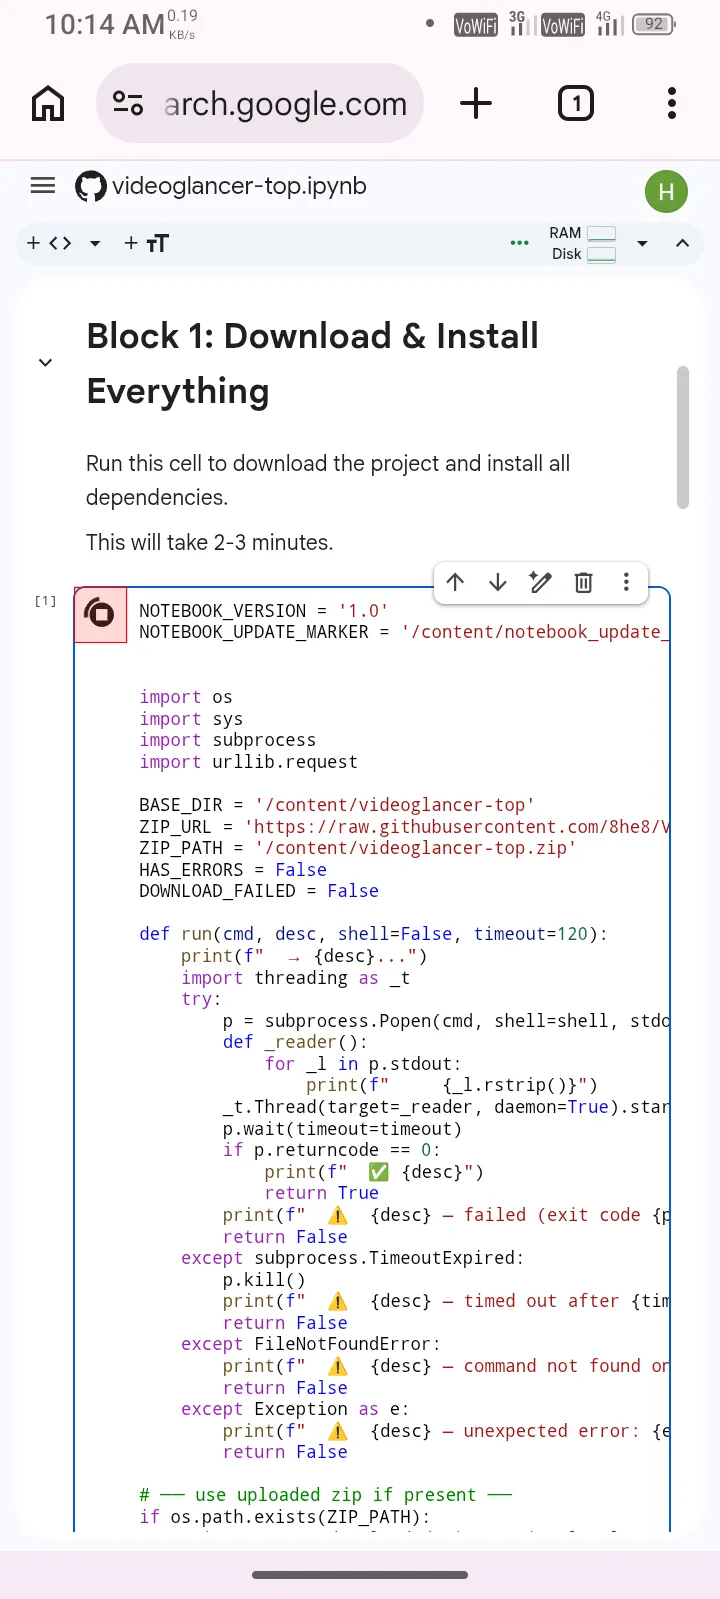Click the 'import urllib.request' line
The width and height of the screenshot is (720, 1599).
248,762
